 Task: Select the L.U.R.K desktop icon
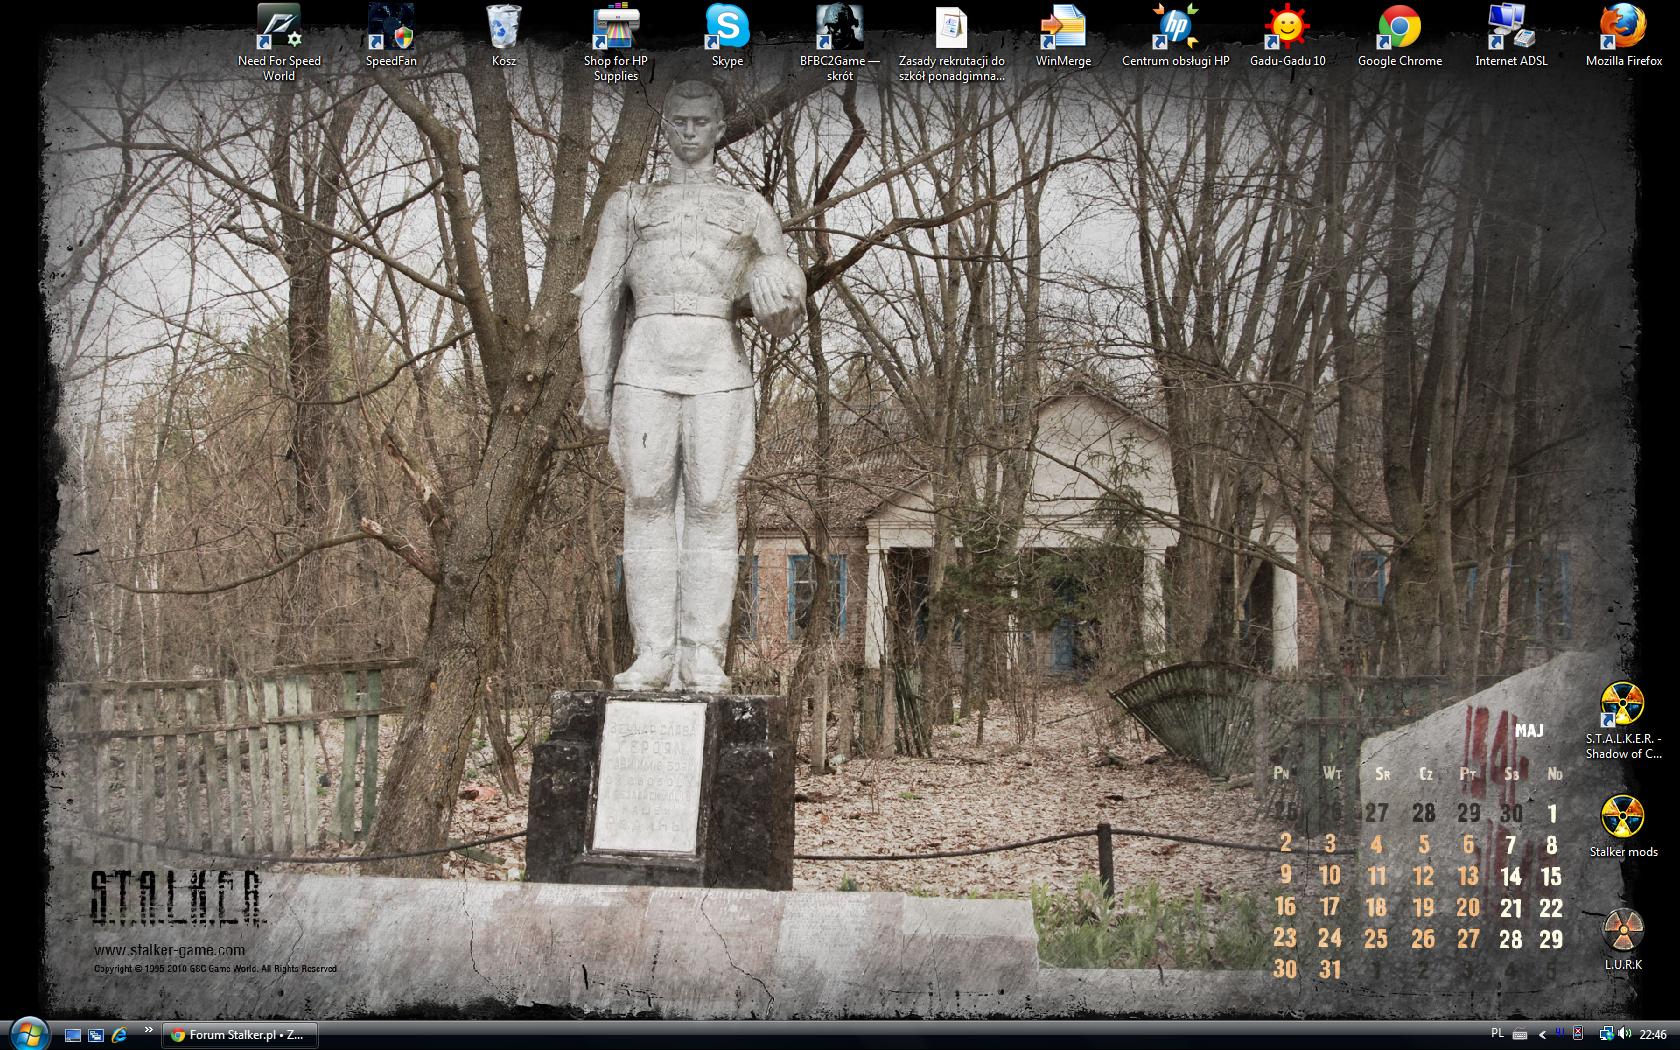[x=1622, y=930]
